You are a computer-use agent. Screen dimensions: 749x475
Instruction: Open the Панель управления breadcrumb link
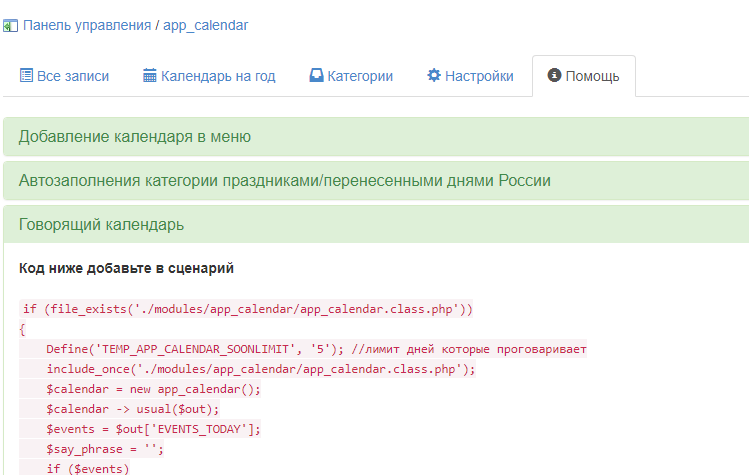click(x=87, y=25)
